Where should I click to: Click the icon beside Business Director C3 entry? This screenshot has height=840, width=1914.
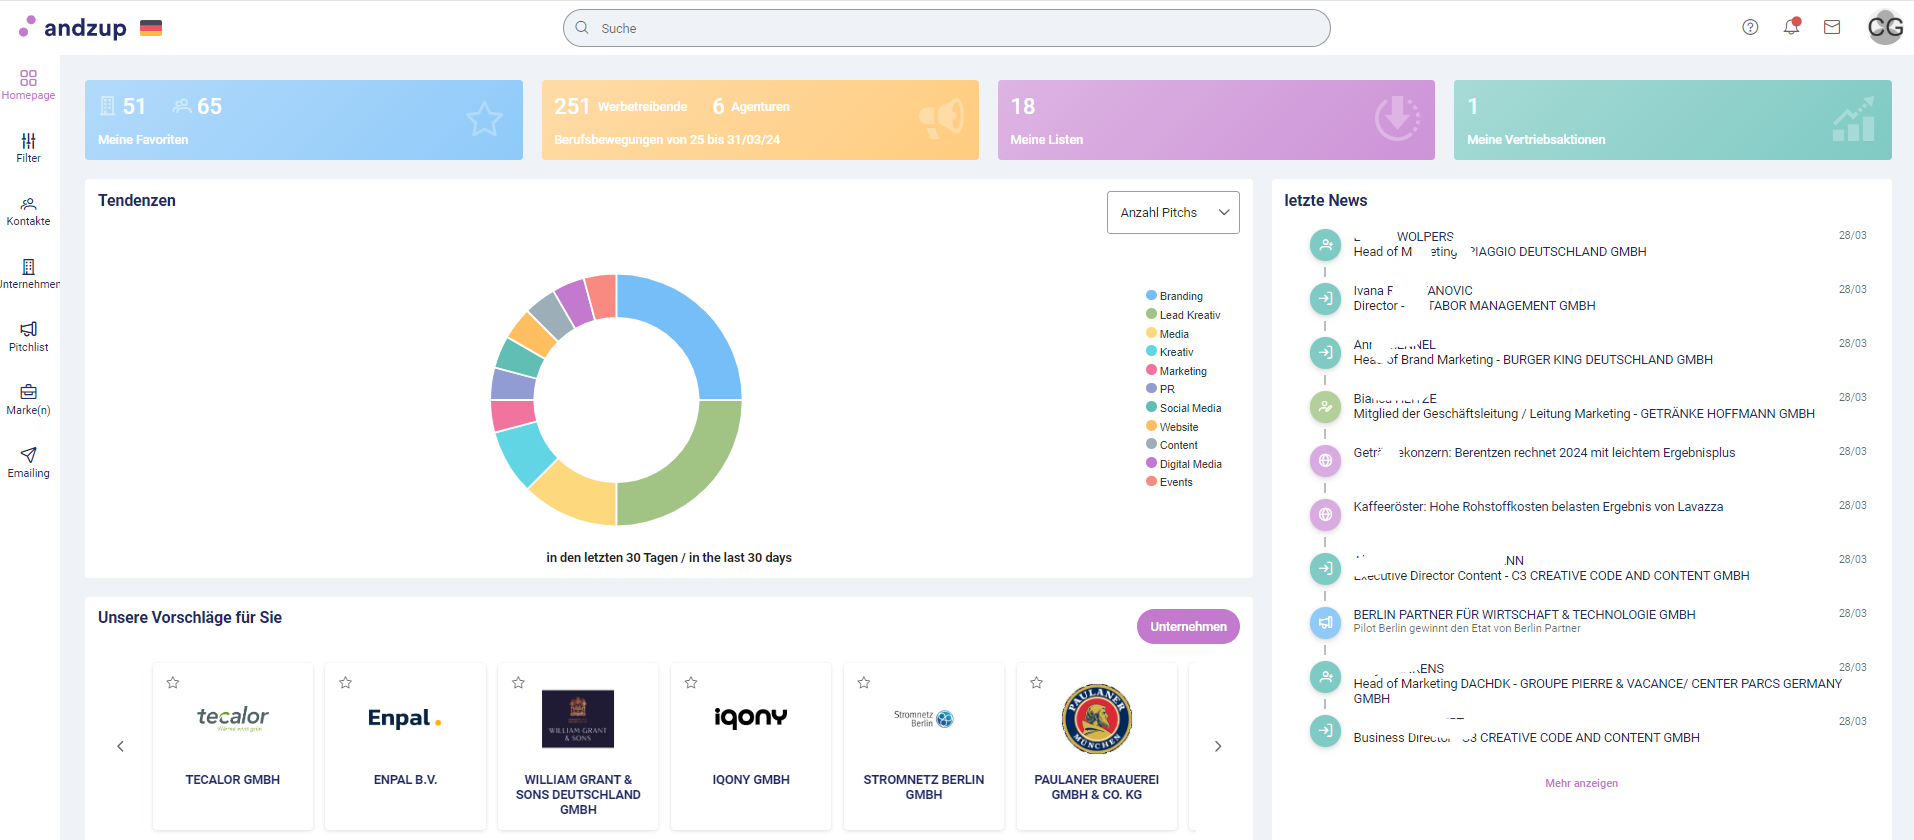pyautogui.click(x=1325, y=730)
